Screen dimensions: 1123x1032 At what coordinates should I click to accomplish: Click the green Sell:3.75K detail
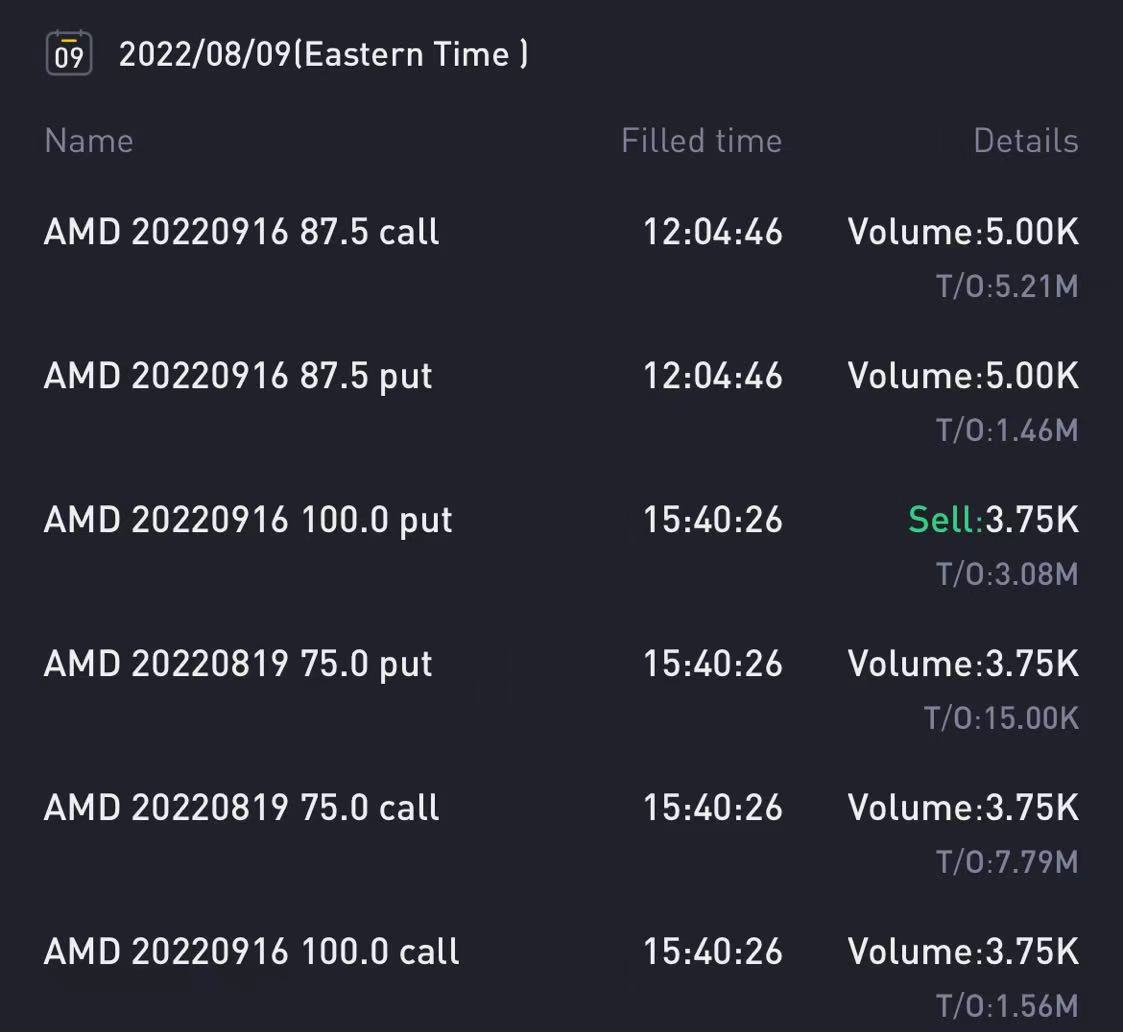pyautogui.click(x=993, y=519)
